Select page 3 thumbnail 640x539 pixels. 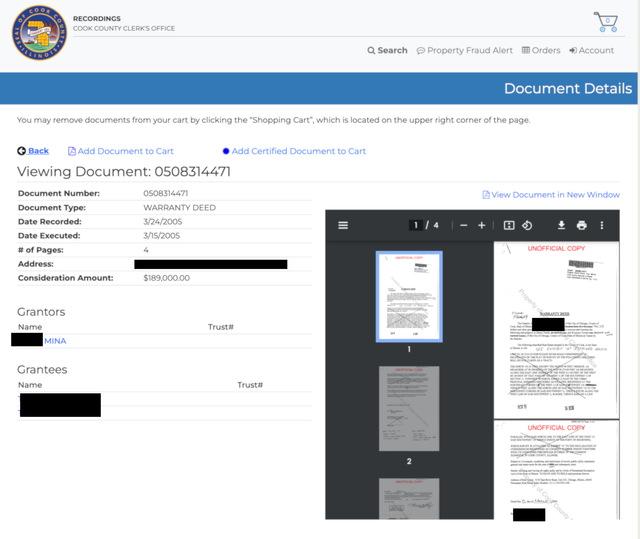click(x=409, y=499)
